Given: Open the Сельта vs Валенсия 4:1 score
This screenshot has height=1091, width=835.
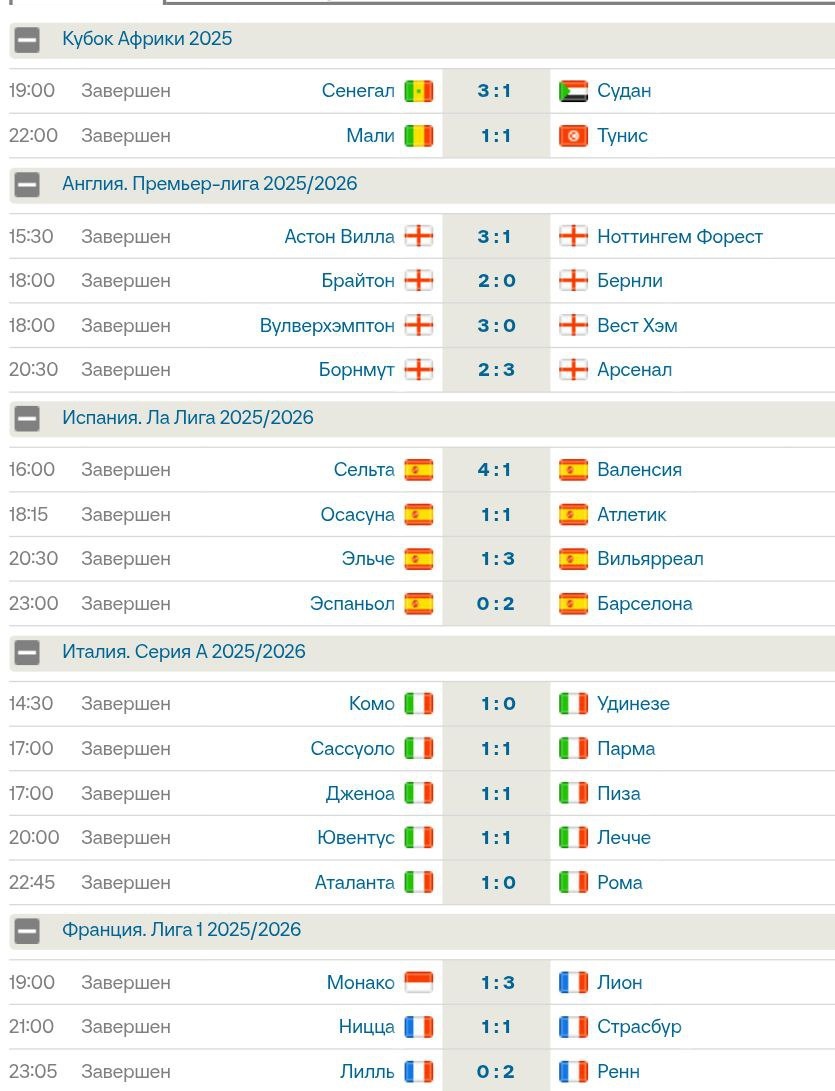Looking at the screenshot, I should point(496,470).
